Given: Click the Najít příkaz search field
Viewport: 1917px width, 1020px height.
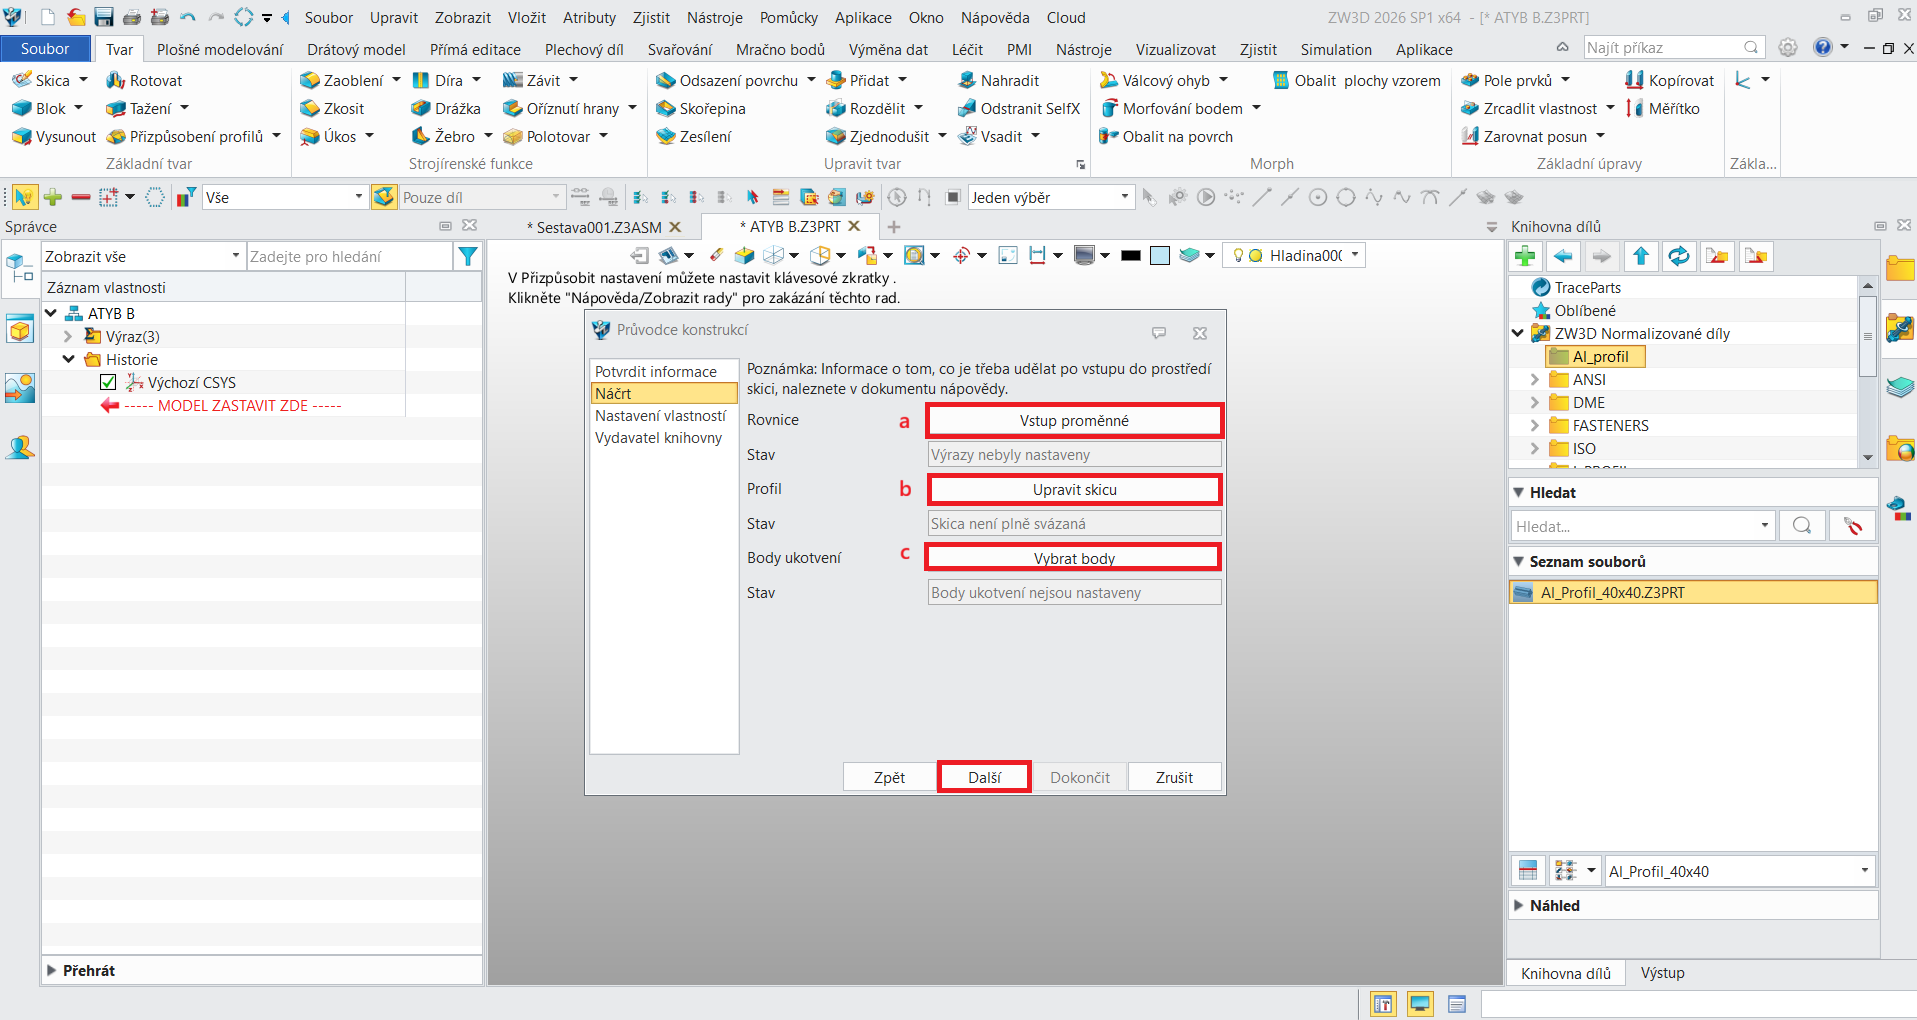Looking at the screenshot, I should (1672, 47).
